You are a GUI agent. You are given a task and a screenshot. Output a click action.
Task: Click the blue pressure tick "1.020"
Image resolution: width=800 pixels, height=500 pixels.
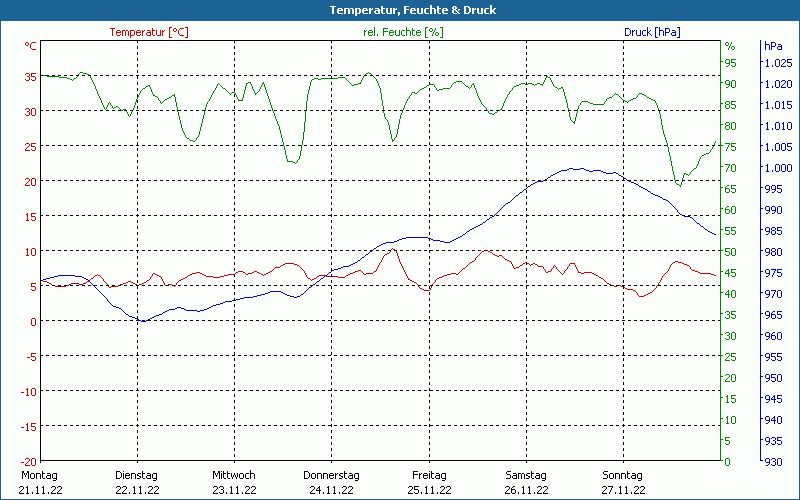tap(778, 84)
